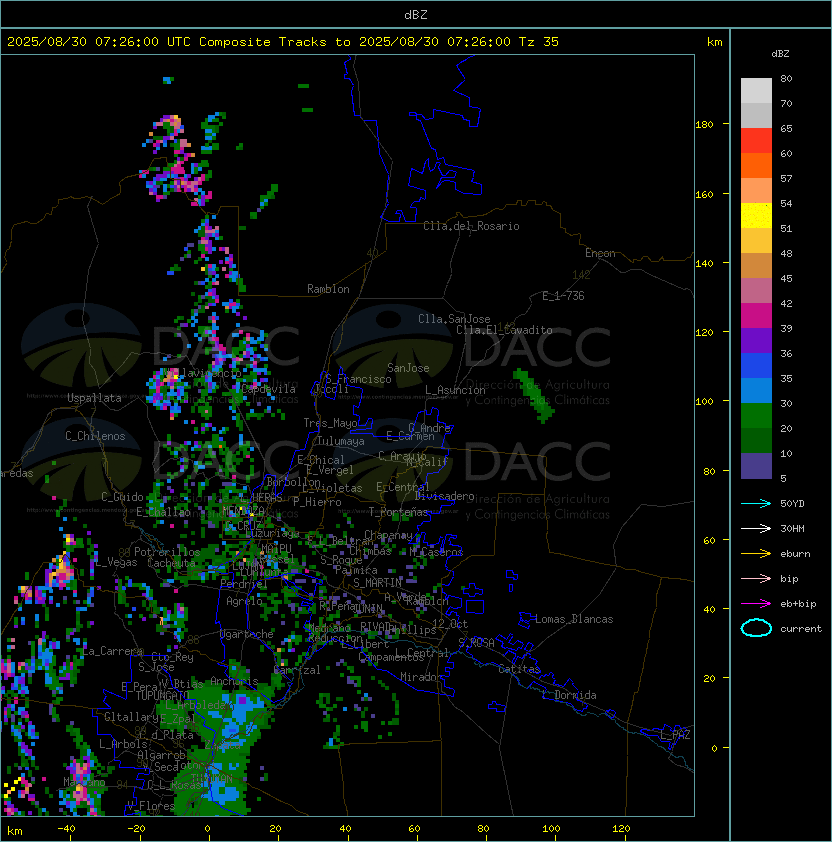Screen dimensions: 832x842
Task: Pick the lightest gray top swatch in legend
Action: (x=756, y=91)
